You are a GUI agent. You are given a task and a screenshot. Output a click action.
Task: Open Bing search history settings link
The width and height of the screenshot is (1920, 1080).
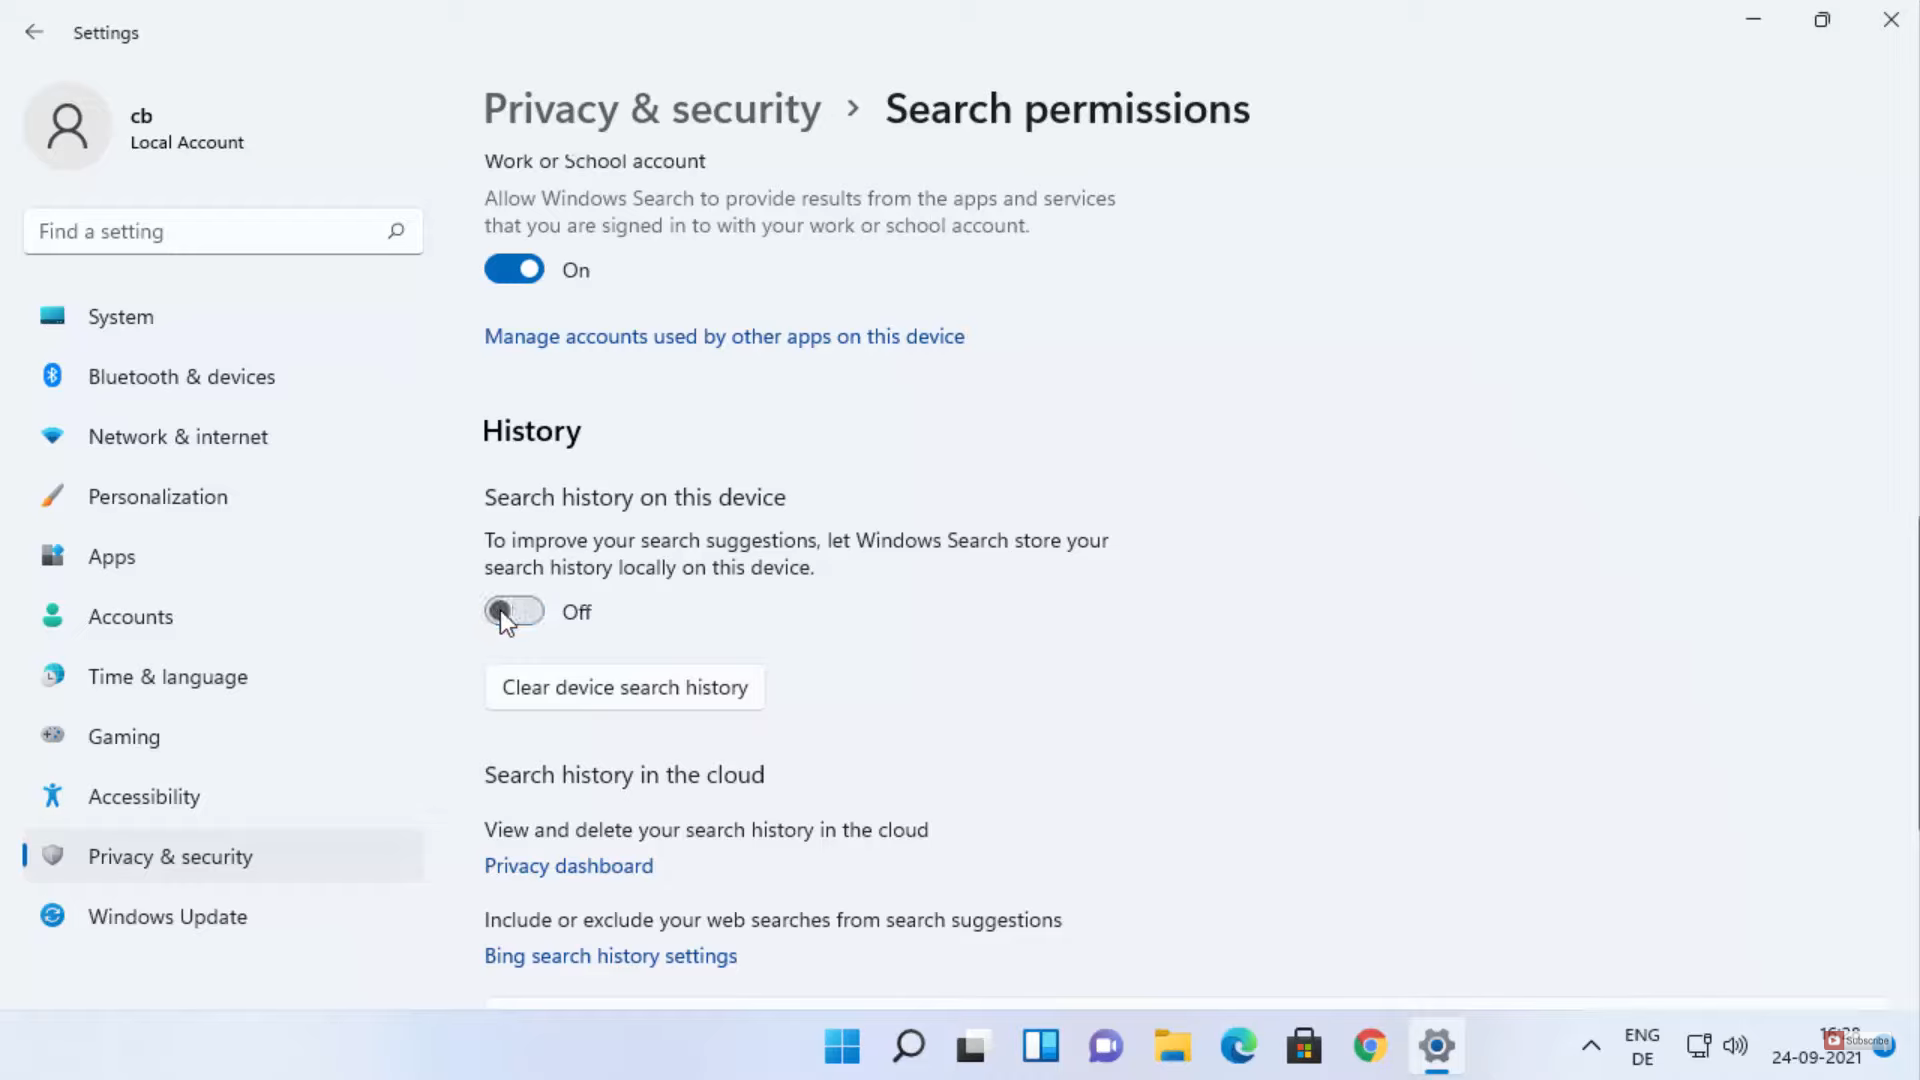610,956
